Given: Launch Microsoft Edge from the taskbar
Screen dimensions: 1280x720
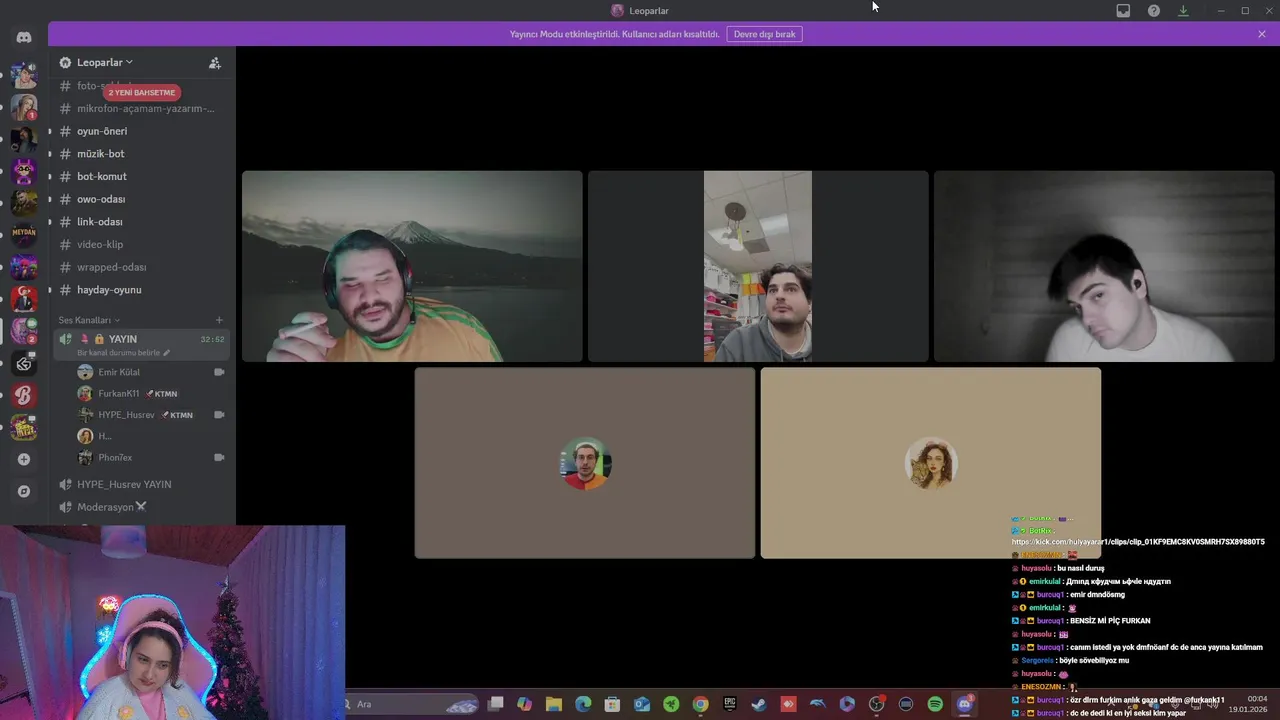Looking at the screenshot, I should pos(583,704).
